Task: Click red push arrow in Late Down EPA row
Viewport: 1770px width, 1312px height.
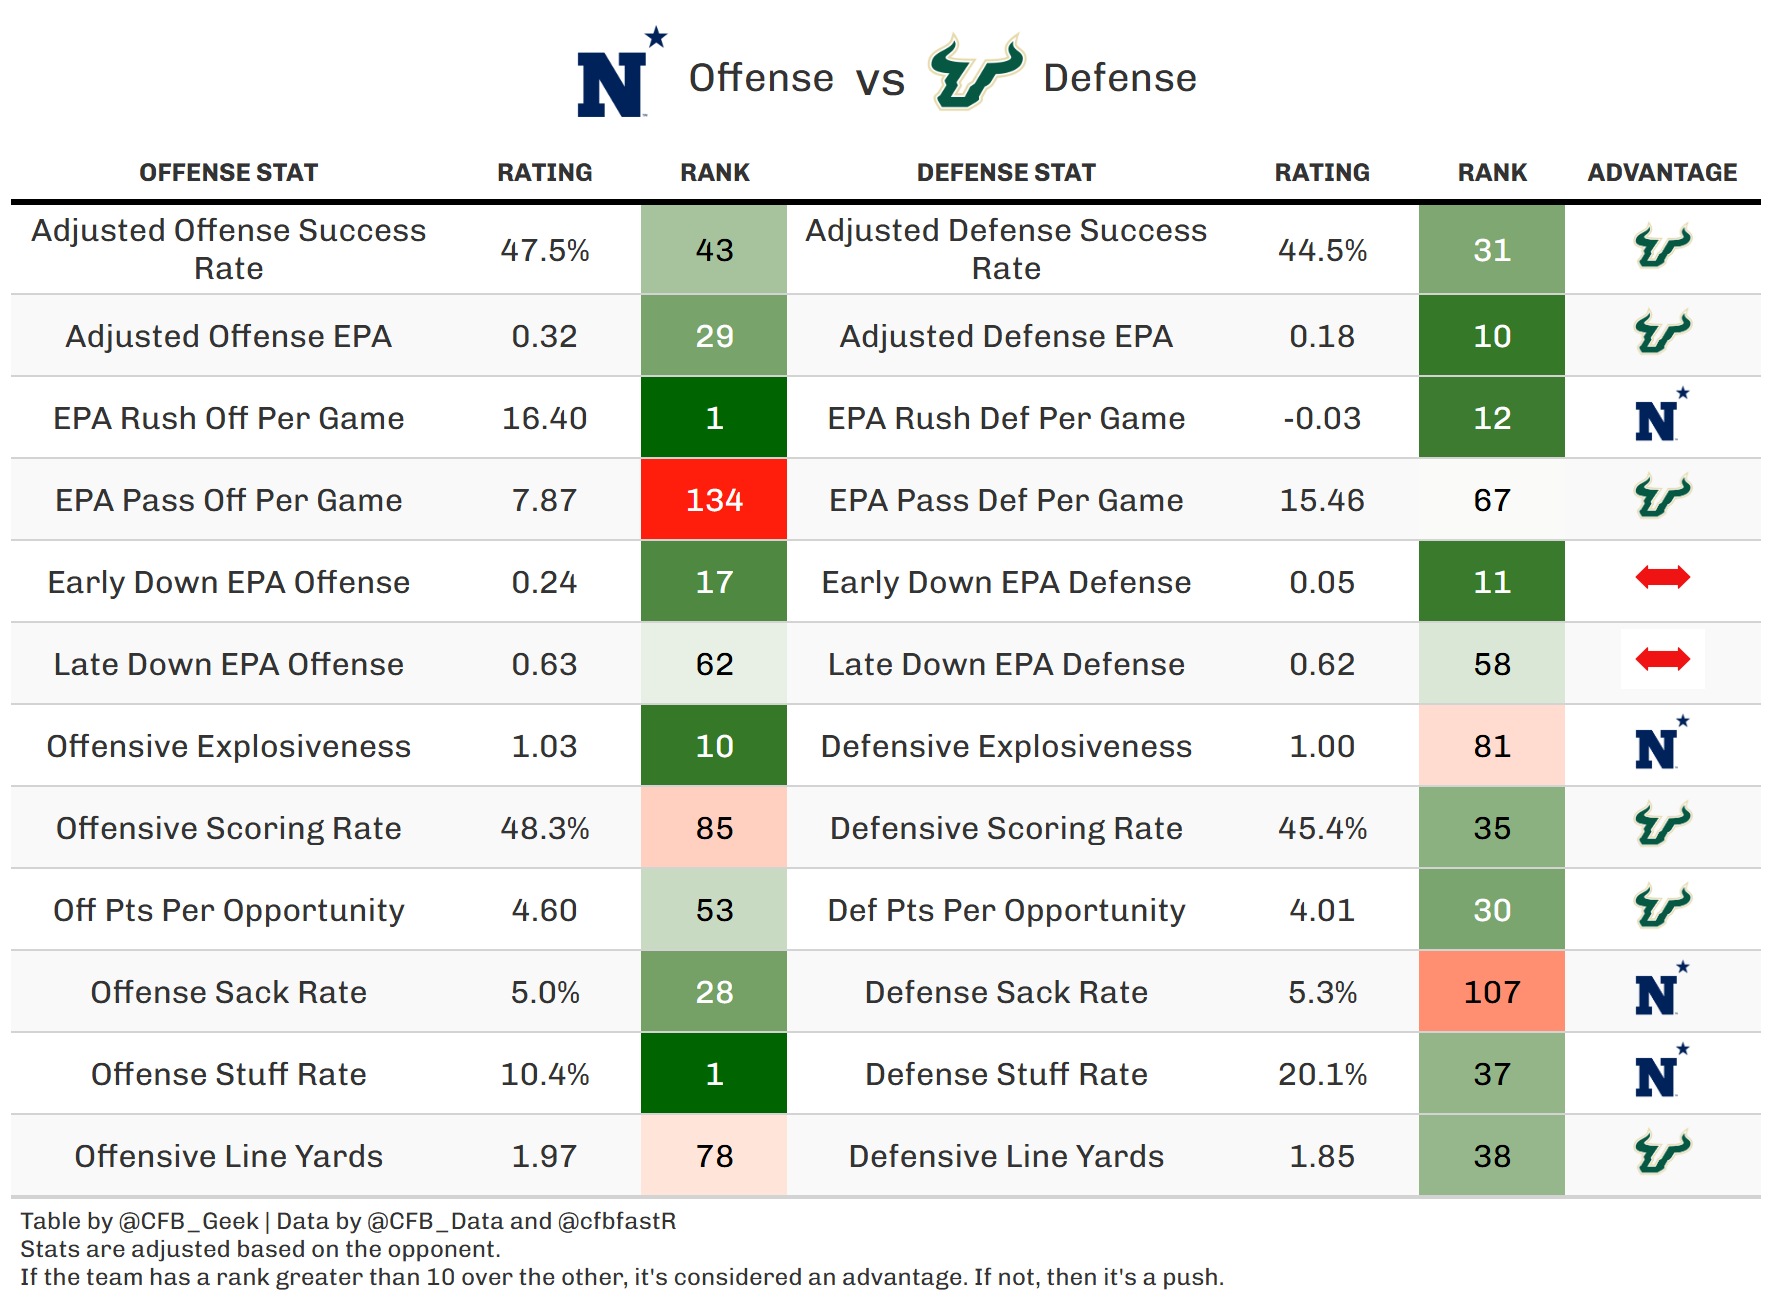Action: click(1662, 659)
